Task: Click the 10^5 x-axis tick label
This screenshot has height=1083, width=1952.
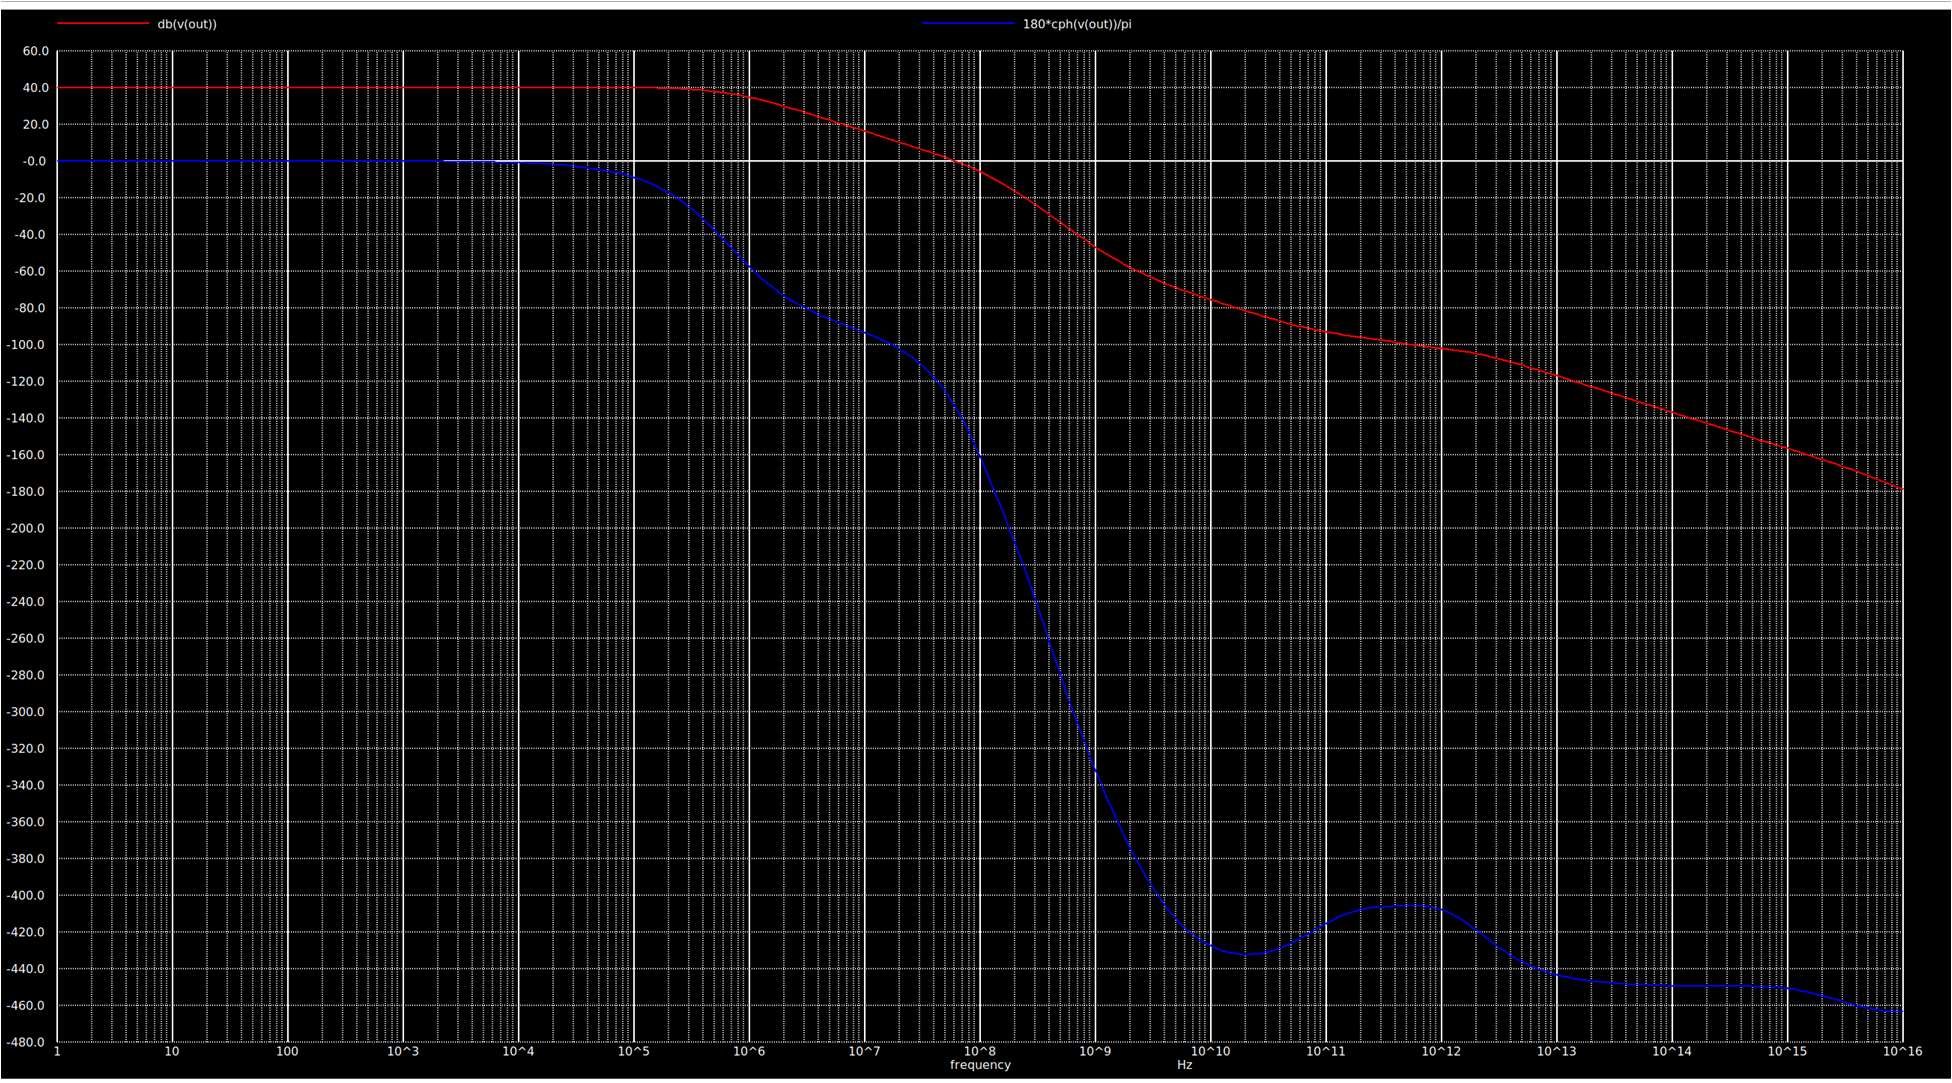Action: click(634, 1051)
